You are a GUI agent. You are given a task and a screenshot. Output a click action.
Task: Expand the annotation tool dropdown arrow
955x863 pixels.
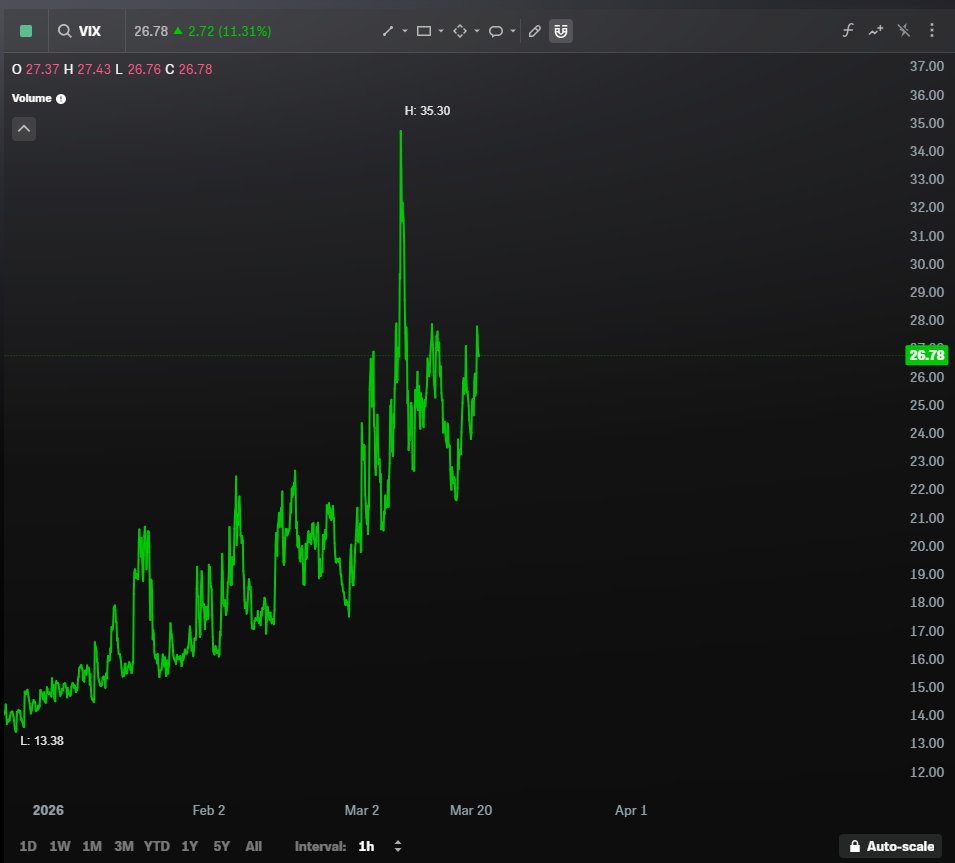pyautogui.click(x=513, y=31)
